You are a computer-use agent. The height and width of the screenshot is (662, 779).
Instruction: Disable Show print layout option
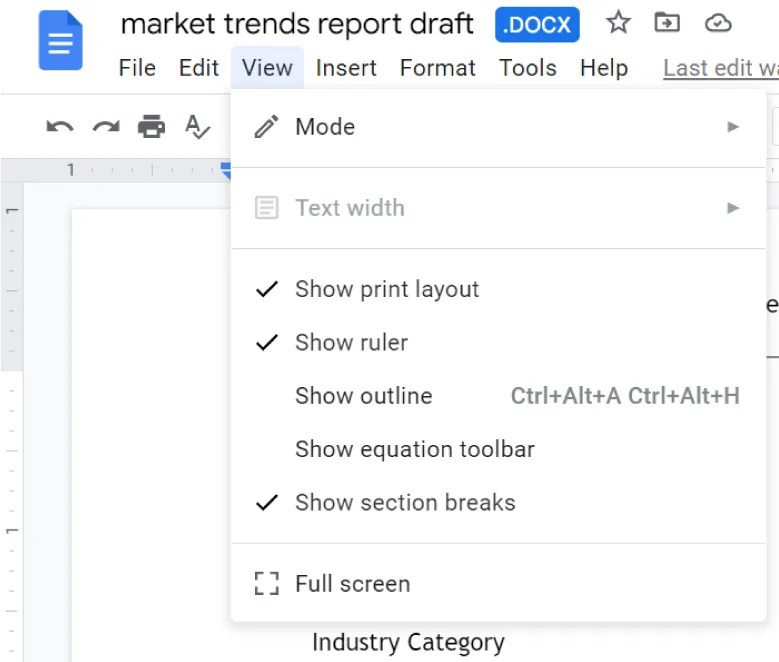(x=386, y=289)
